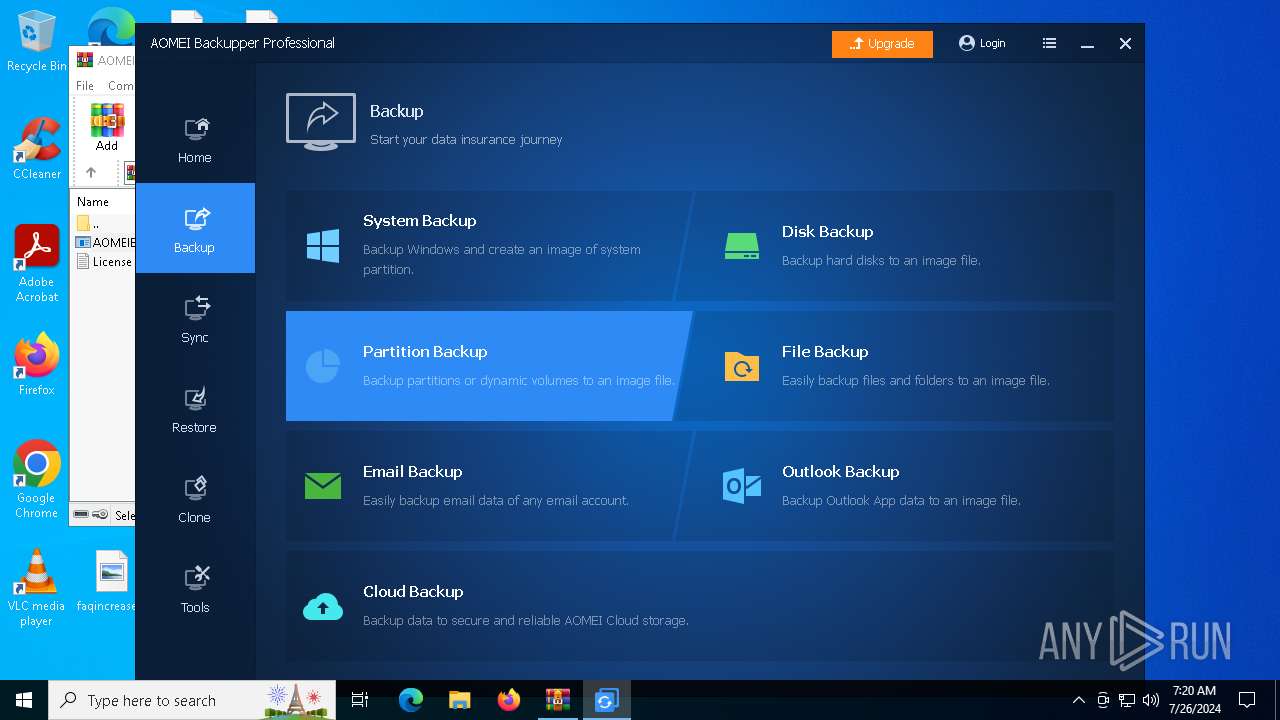Screen dimensions: 1280x720
Task: Click the Outlook Backup icon
Action: pyautogui.click(x=742, y=486)
